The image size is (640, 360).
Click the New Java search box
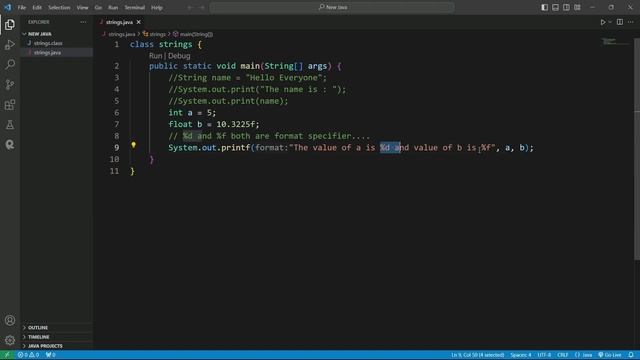332,7
